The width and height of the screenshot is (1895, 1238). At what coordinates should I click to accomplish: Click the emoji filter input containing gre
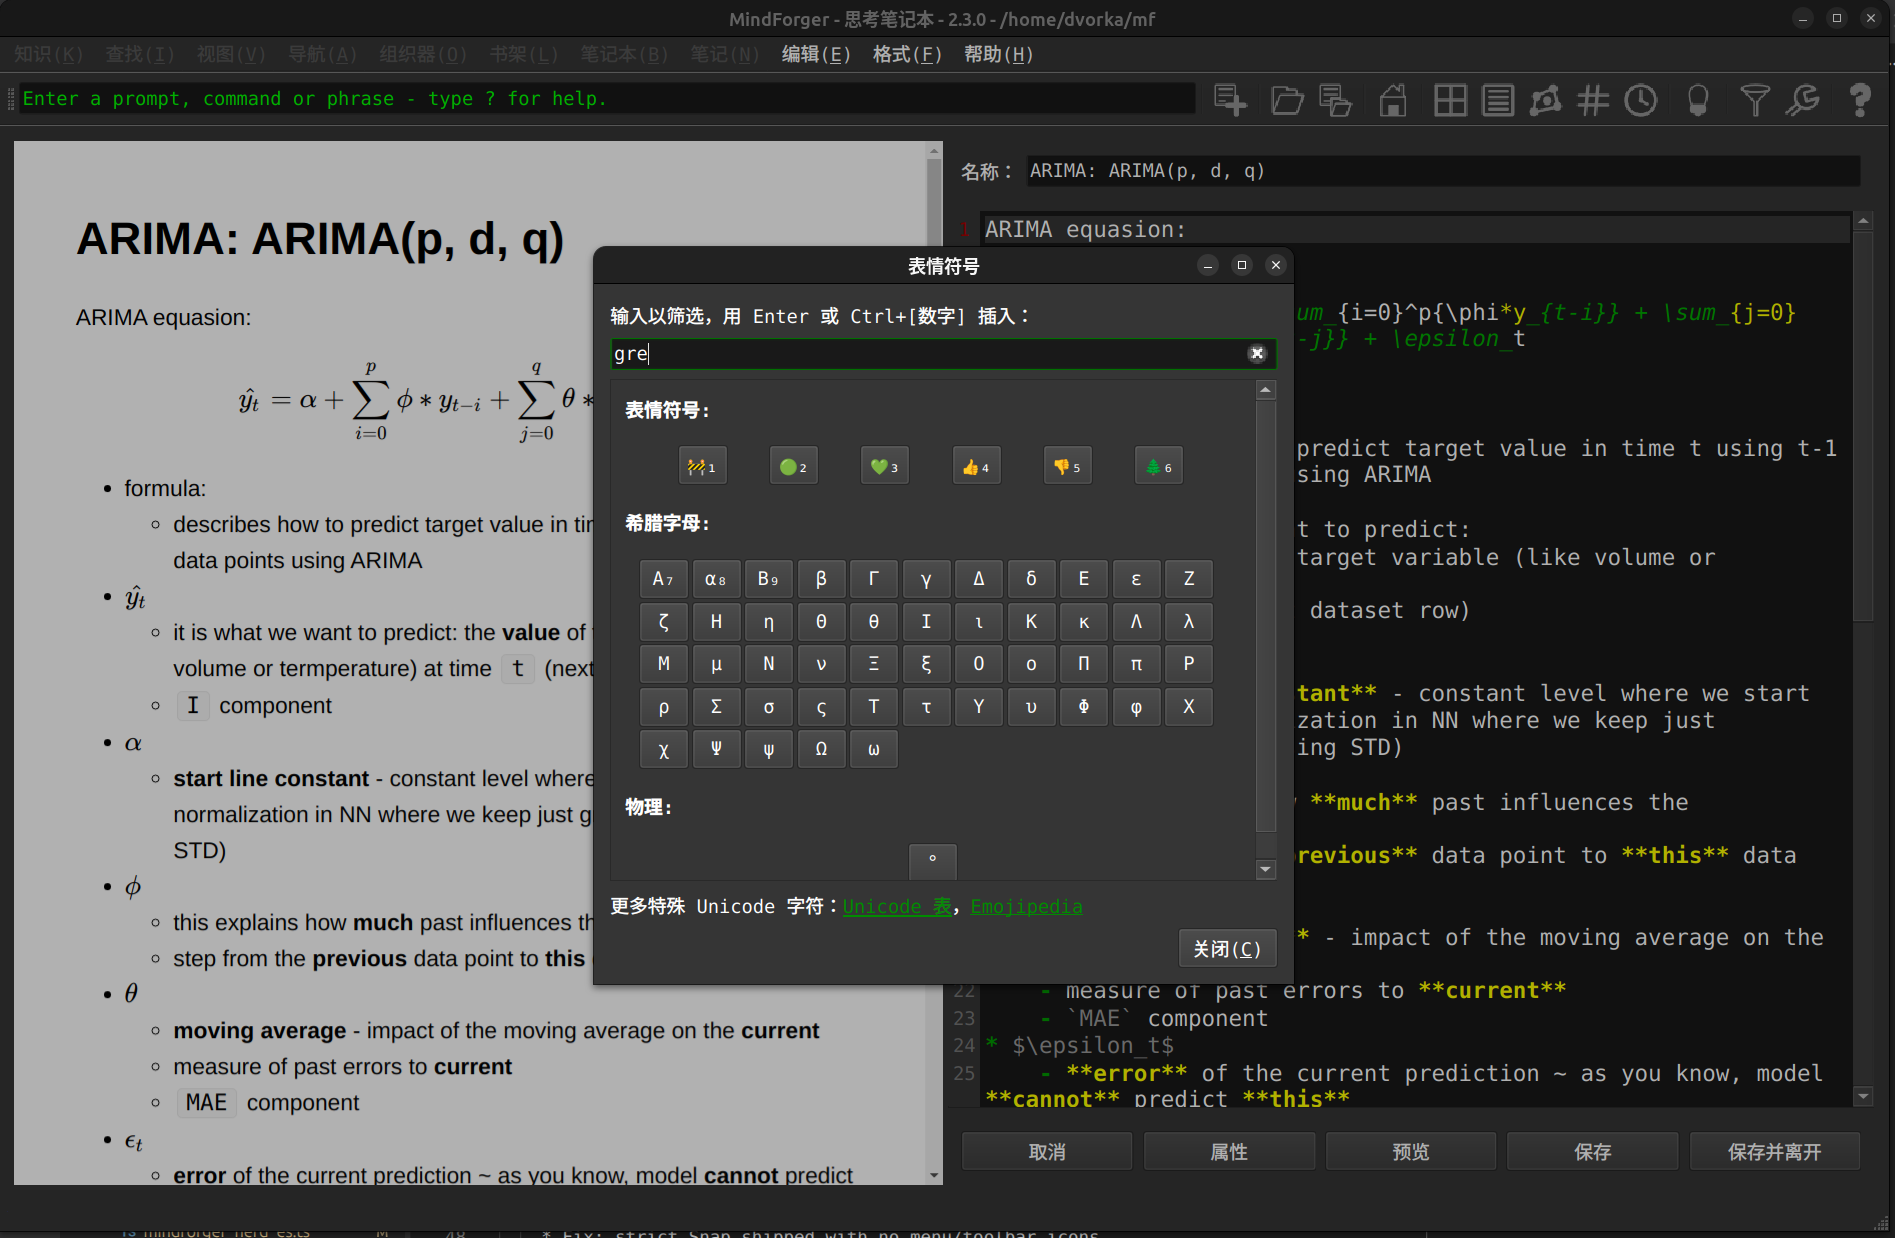(942, 353)
